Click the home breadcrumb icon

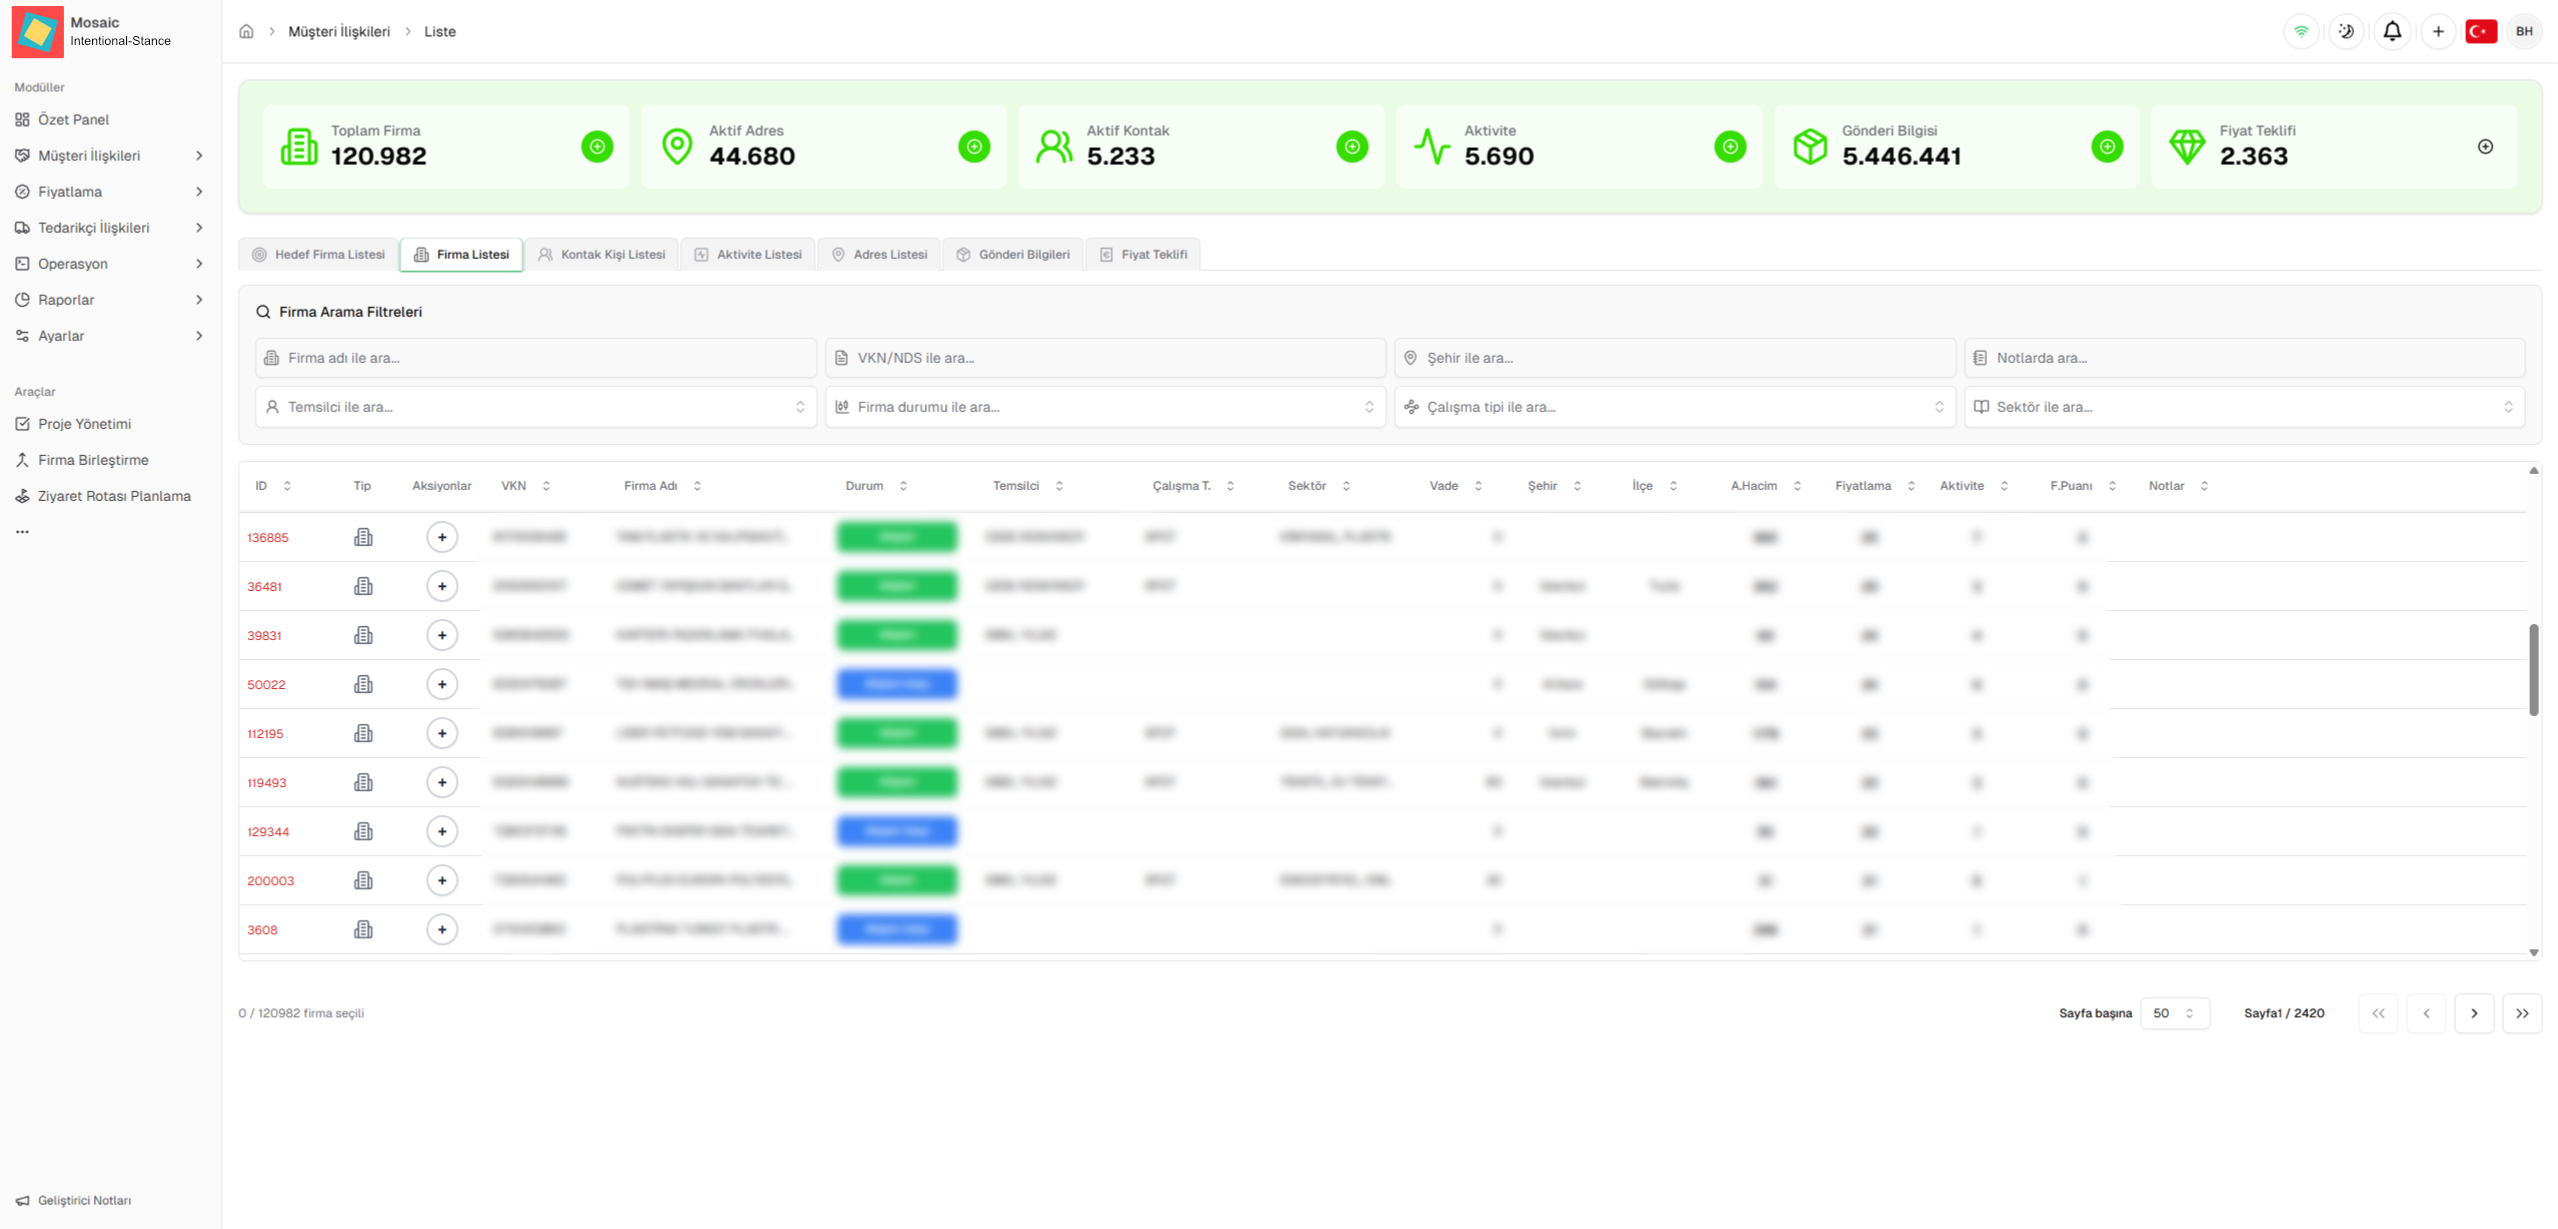[x=246, y=31]
